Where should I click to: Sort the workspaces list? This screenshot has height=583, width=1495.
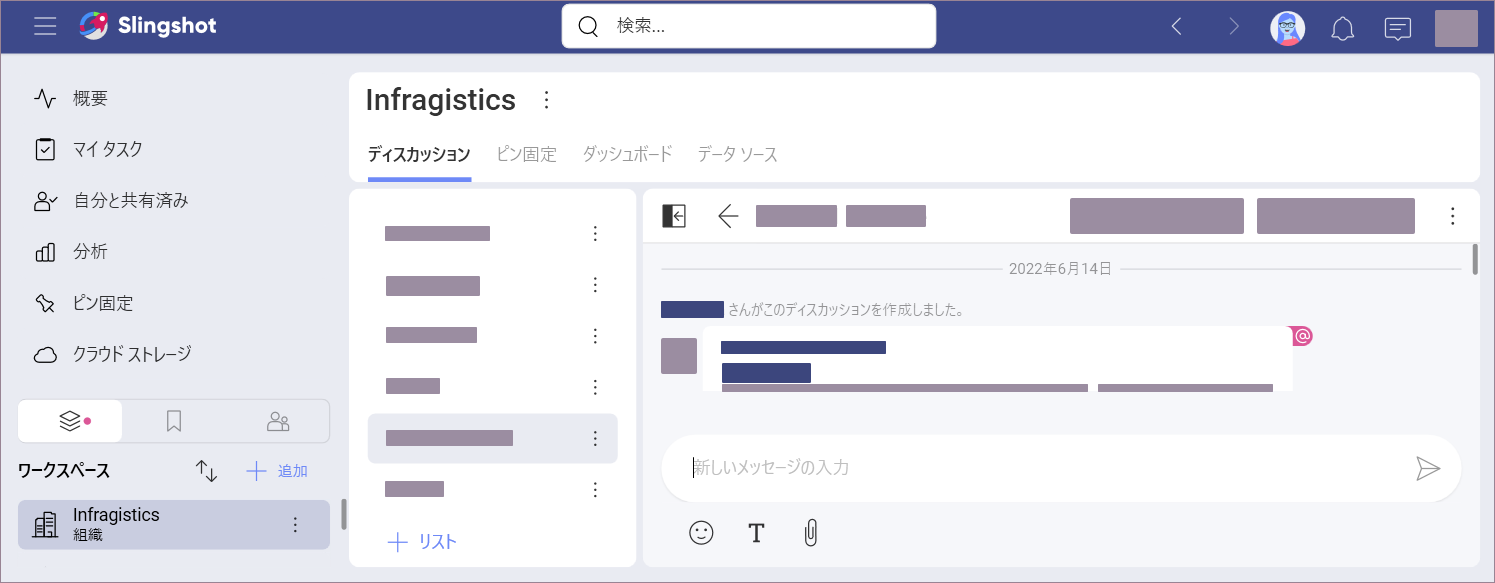[x=206, y=471]
